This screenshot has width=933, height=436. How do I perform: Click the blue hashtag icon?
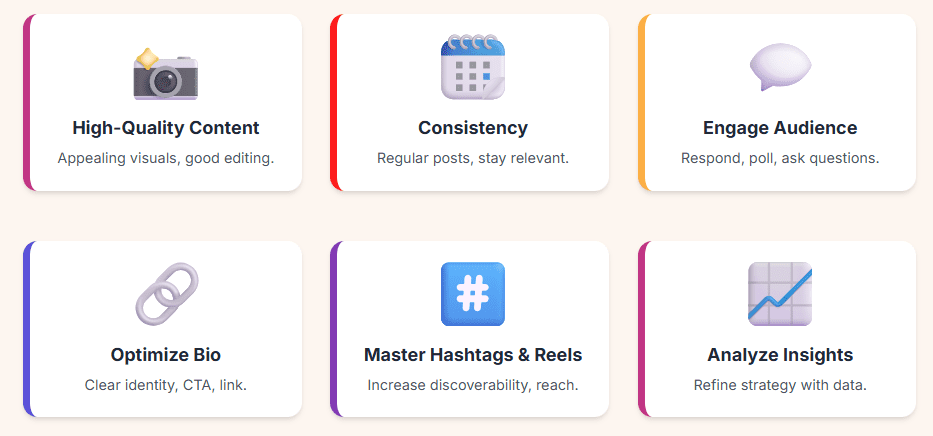click(x=473, y=294)
